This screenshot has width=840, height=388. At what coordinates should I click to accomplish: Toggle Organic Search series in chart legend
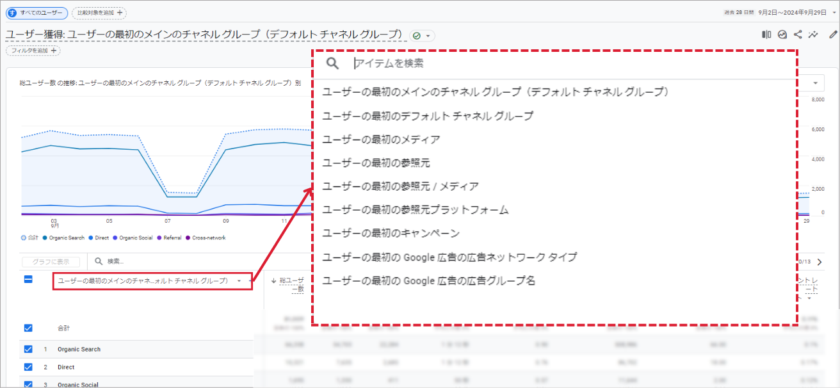click(63, 237)
